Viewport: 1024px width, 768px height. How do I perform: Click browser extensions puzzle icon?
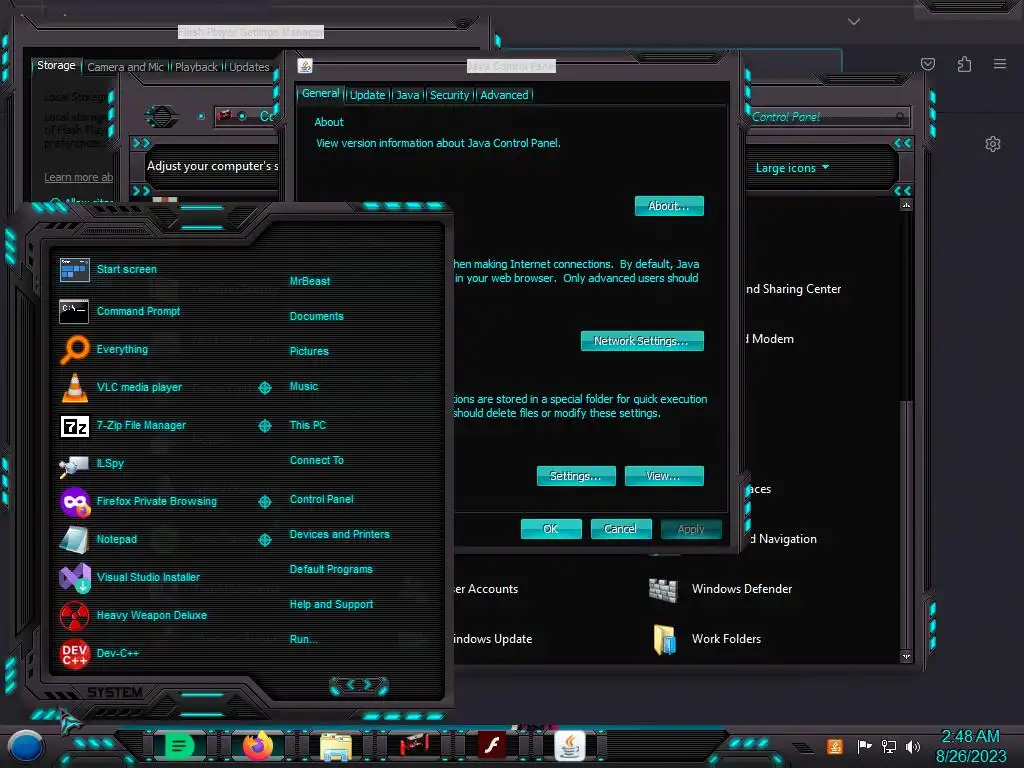tap(964, 64)
